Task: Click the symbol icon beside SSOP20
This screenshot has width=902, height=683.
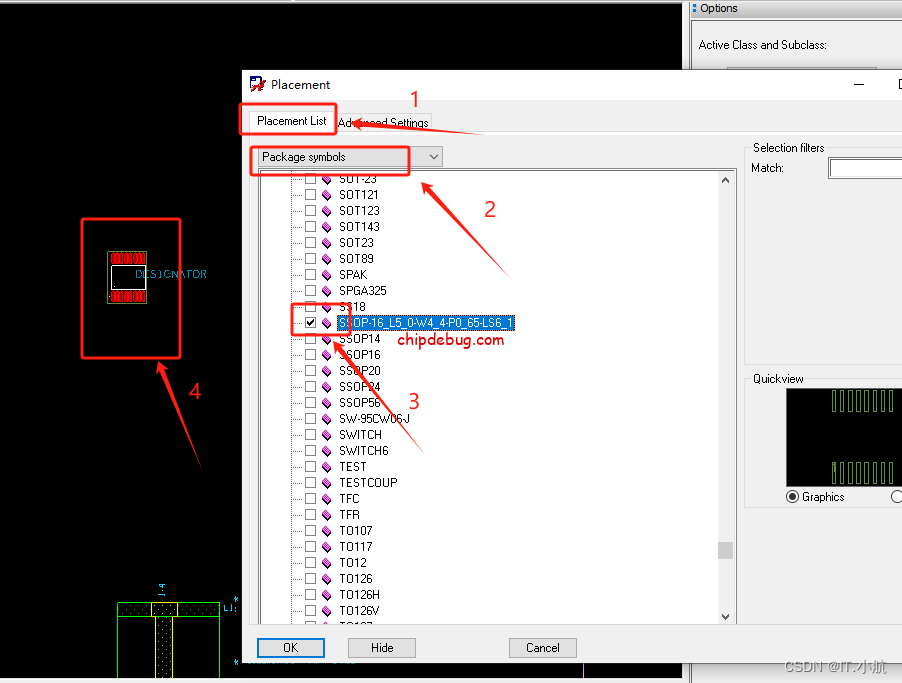Action: (x=327, y=371)
